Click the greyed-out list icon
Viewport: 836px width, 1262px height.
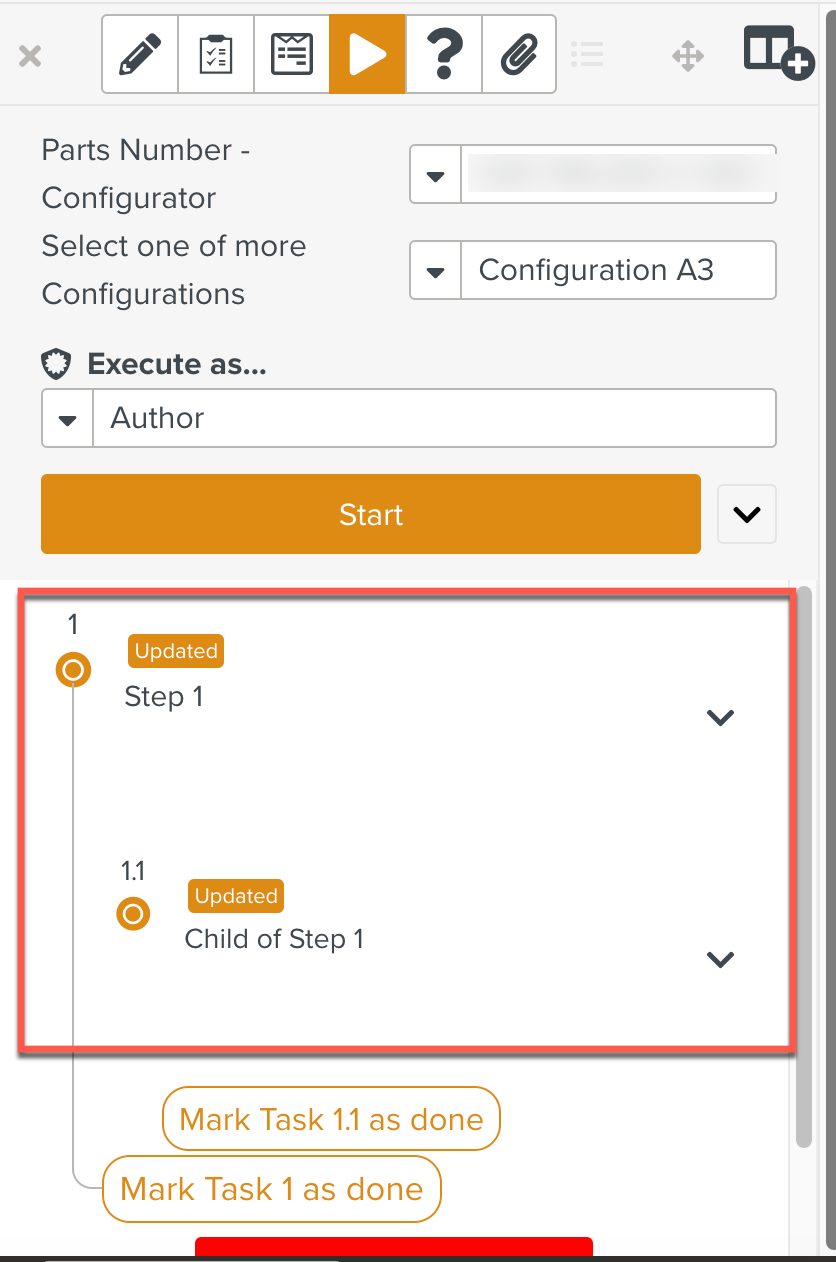(587, 55)
